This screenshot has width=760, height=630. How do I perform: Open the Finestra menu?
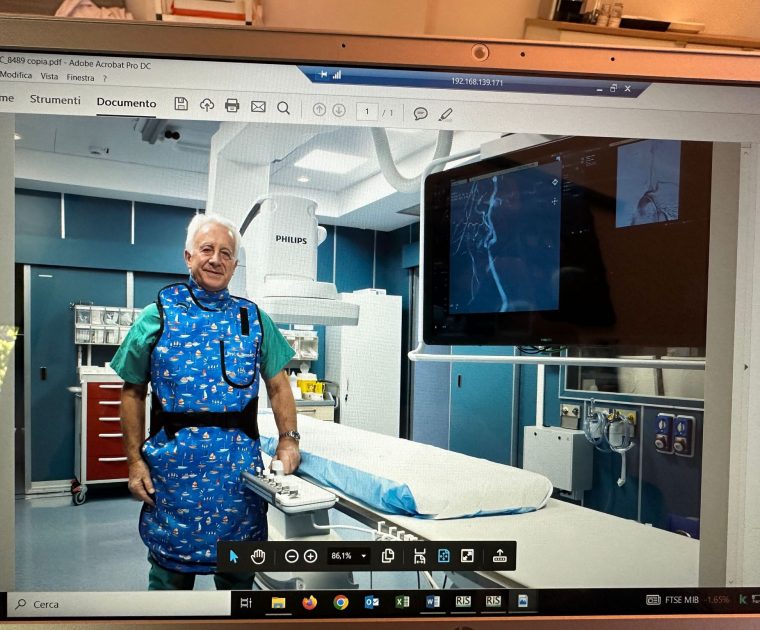point(80,77)
